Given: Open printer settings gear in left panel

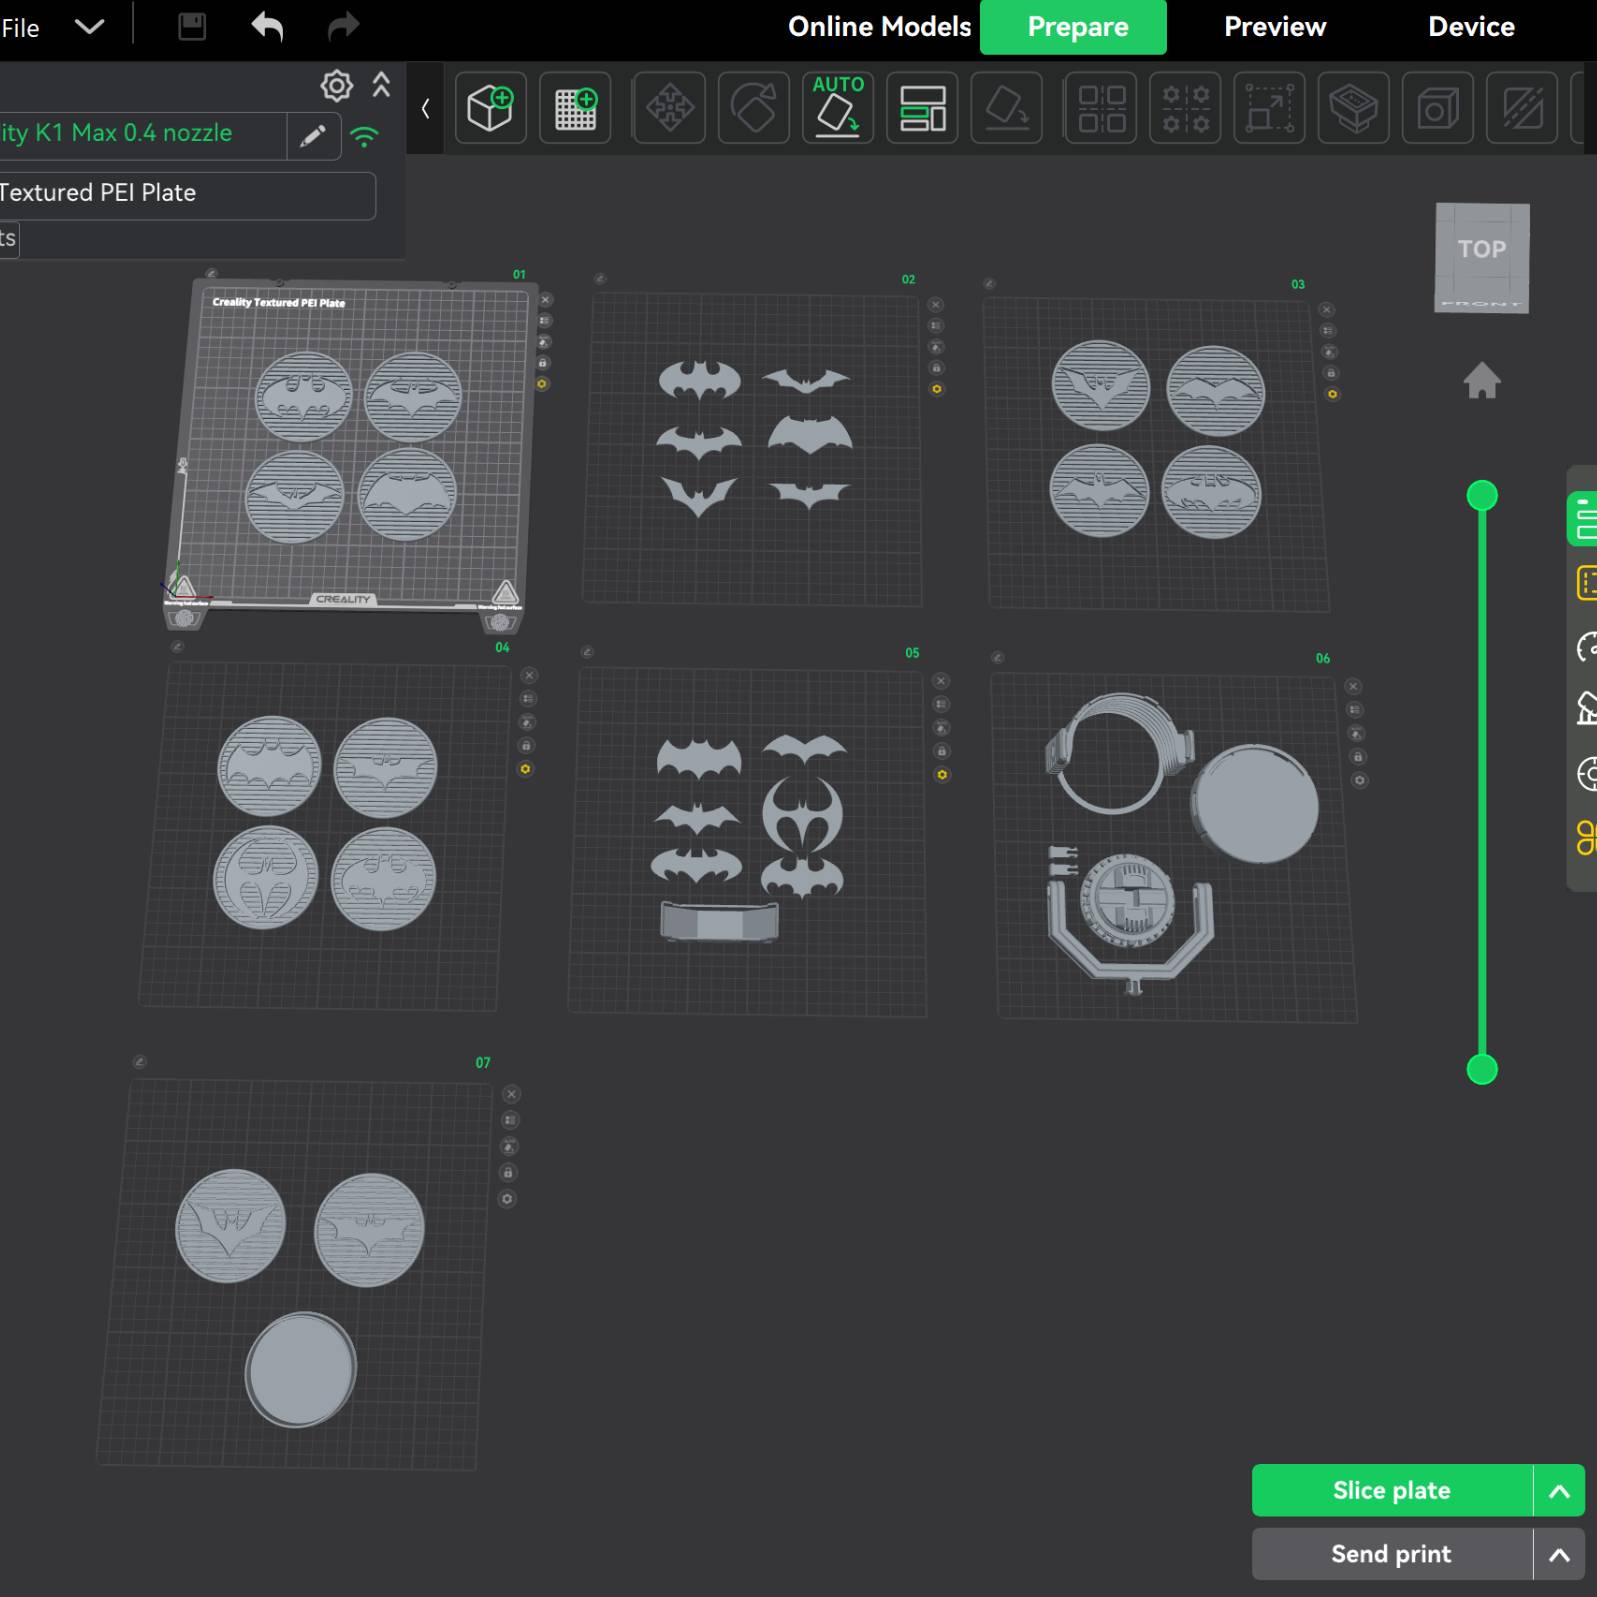Looking at the screenshot, I should 336,86.
